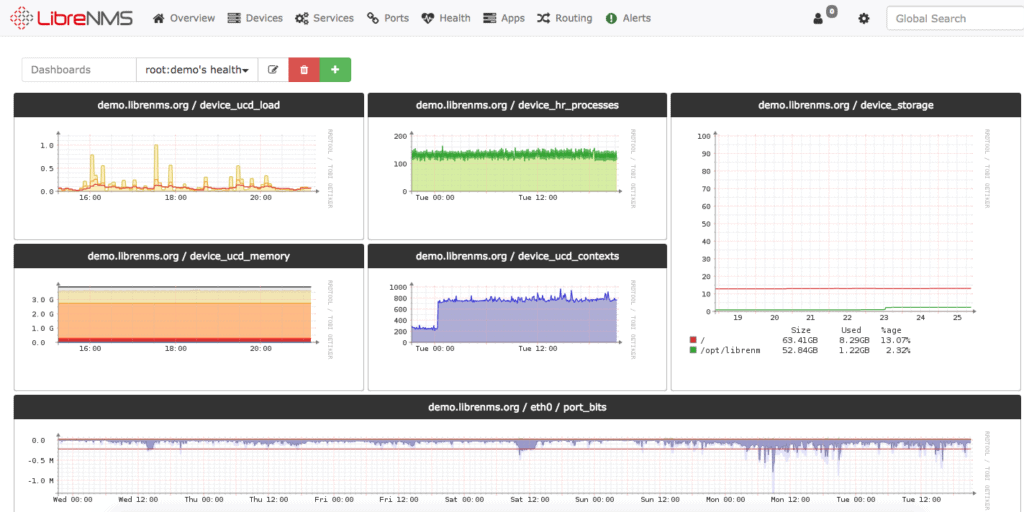The width and height of the screenshot is (1024, 512).
Task: Add dashboard with green plus button
Action: pos(335,70)
